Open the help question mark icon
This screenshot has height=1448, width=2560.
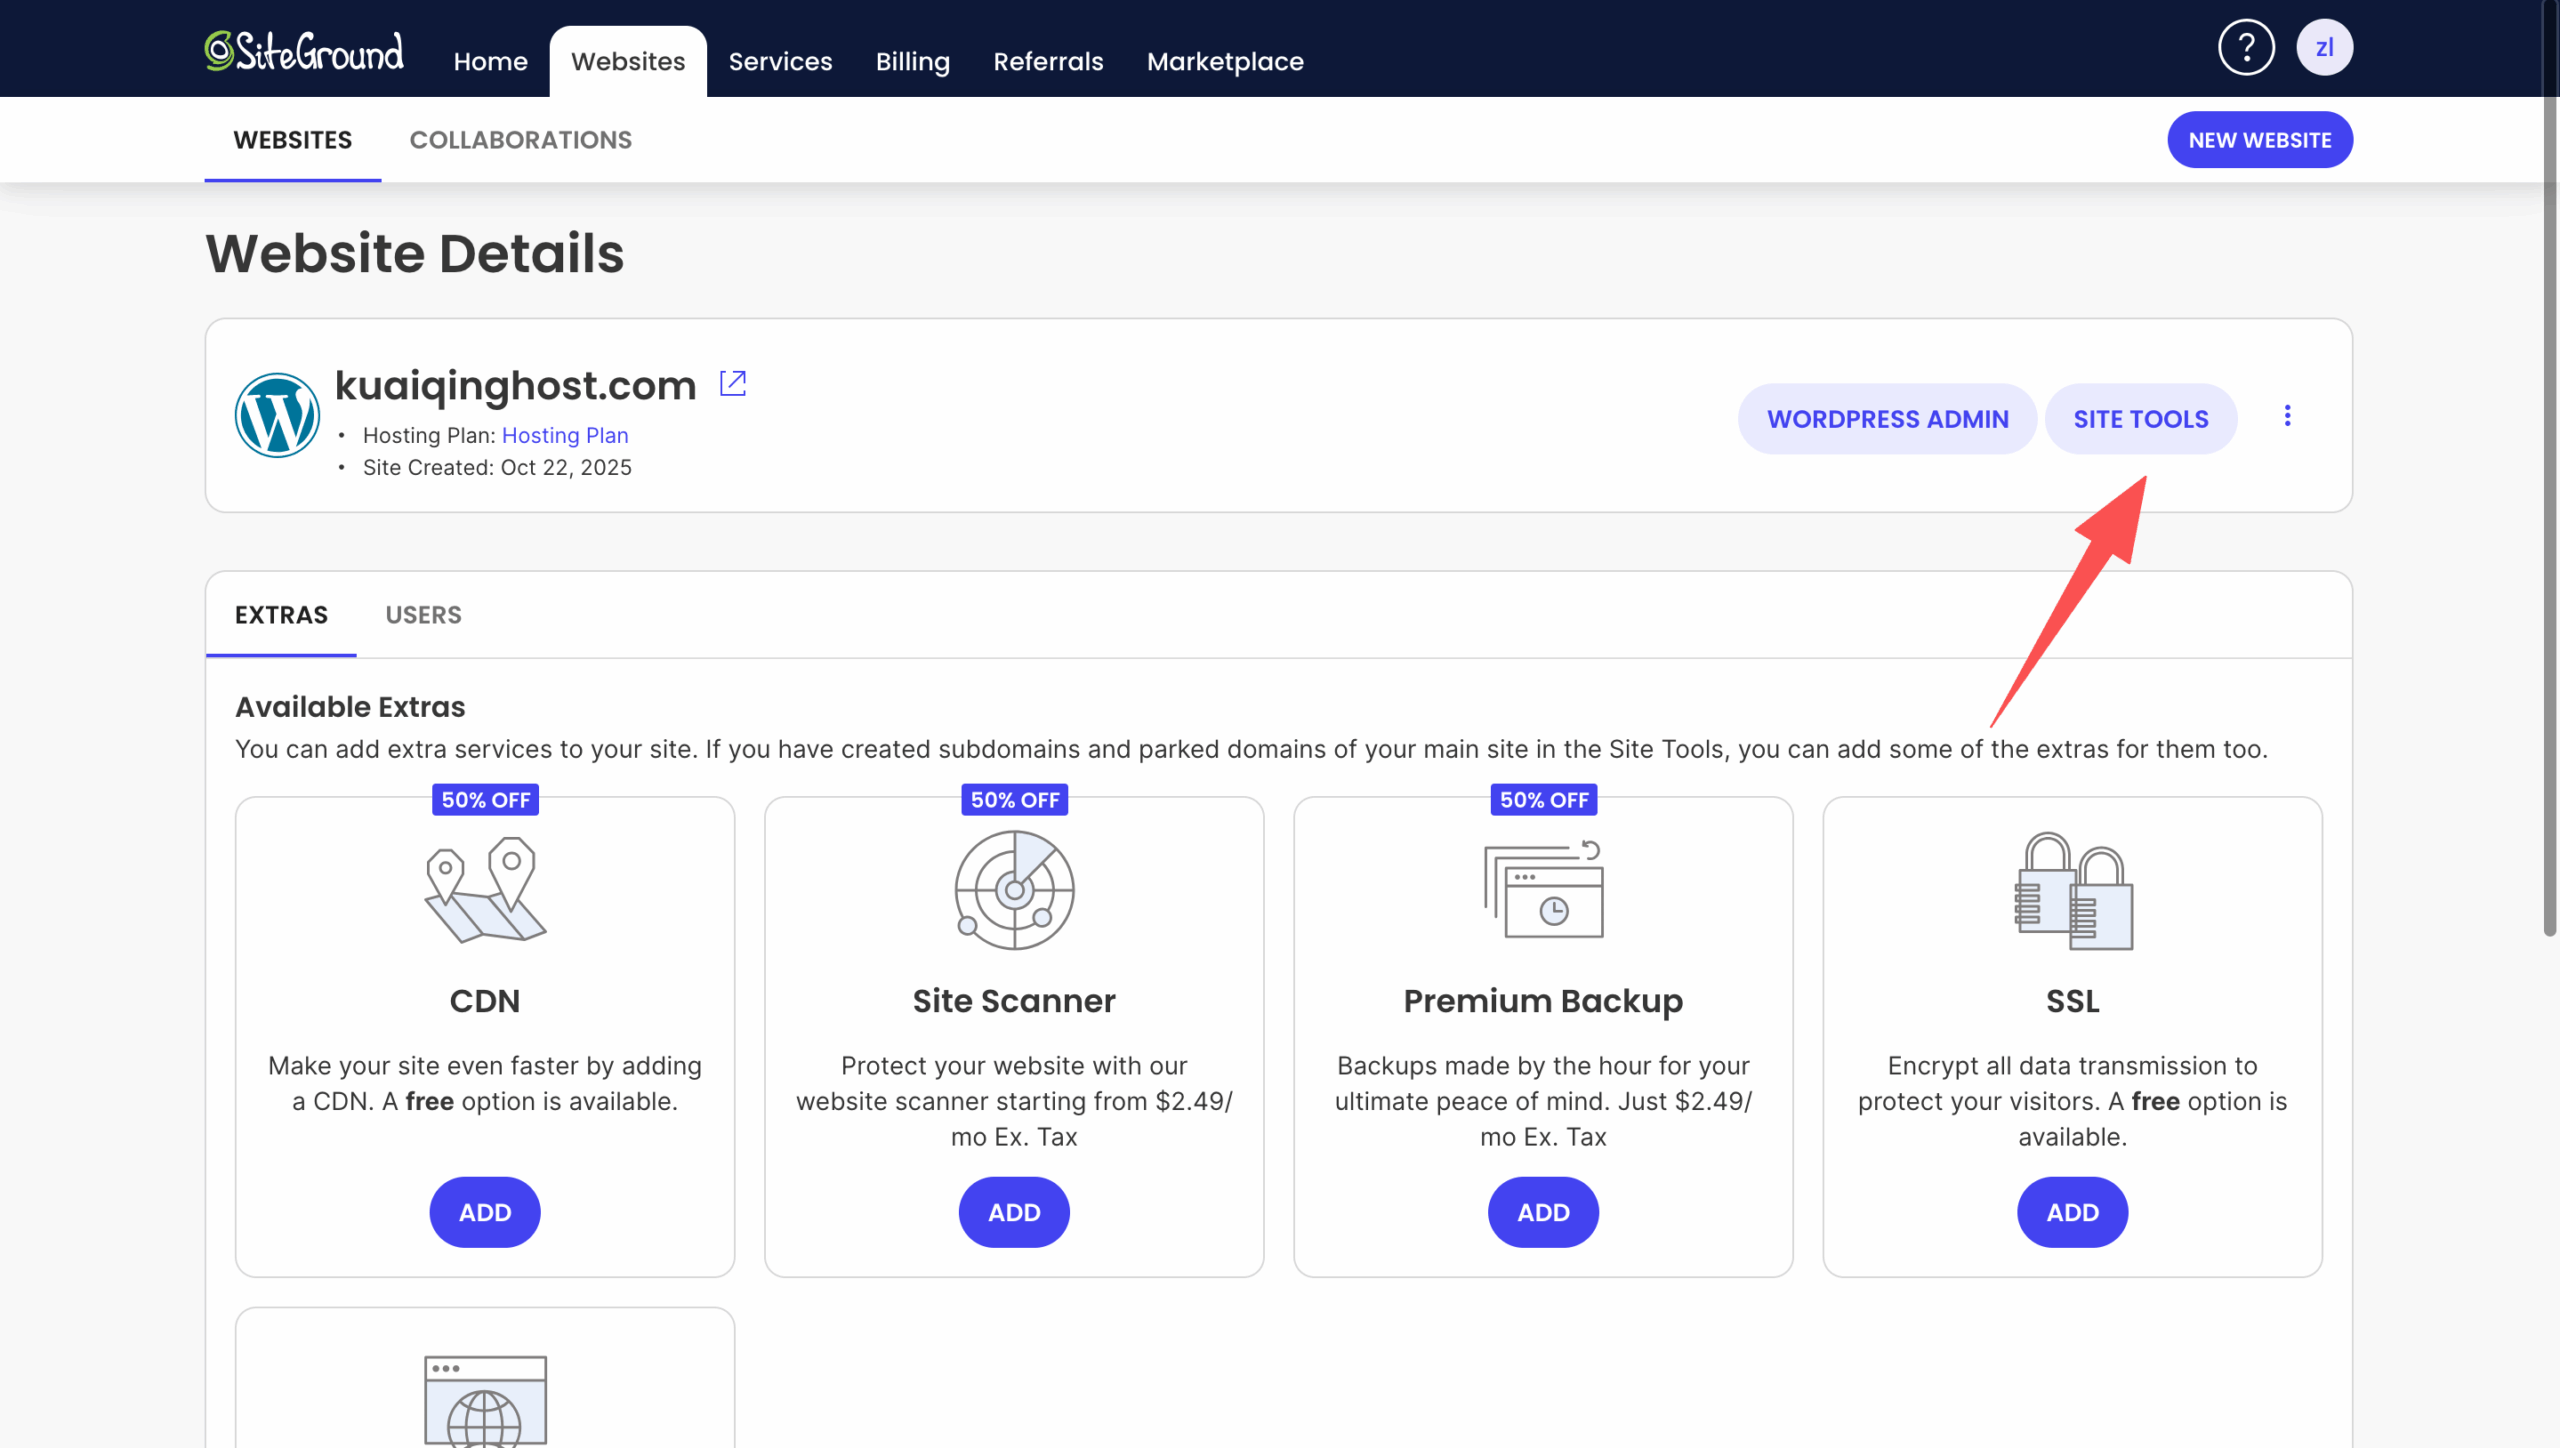pos(2246,47)
